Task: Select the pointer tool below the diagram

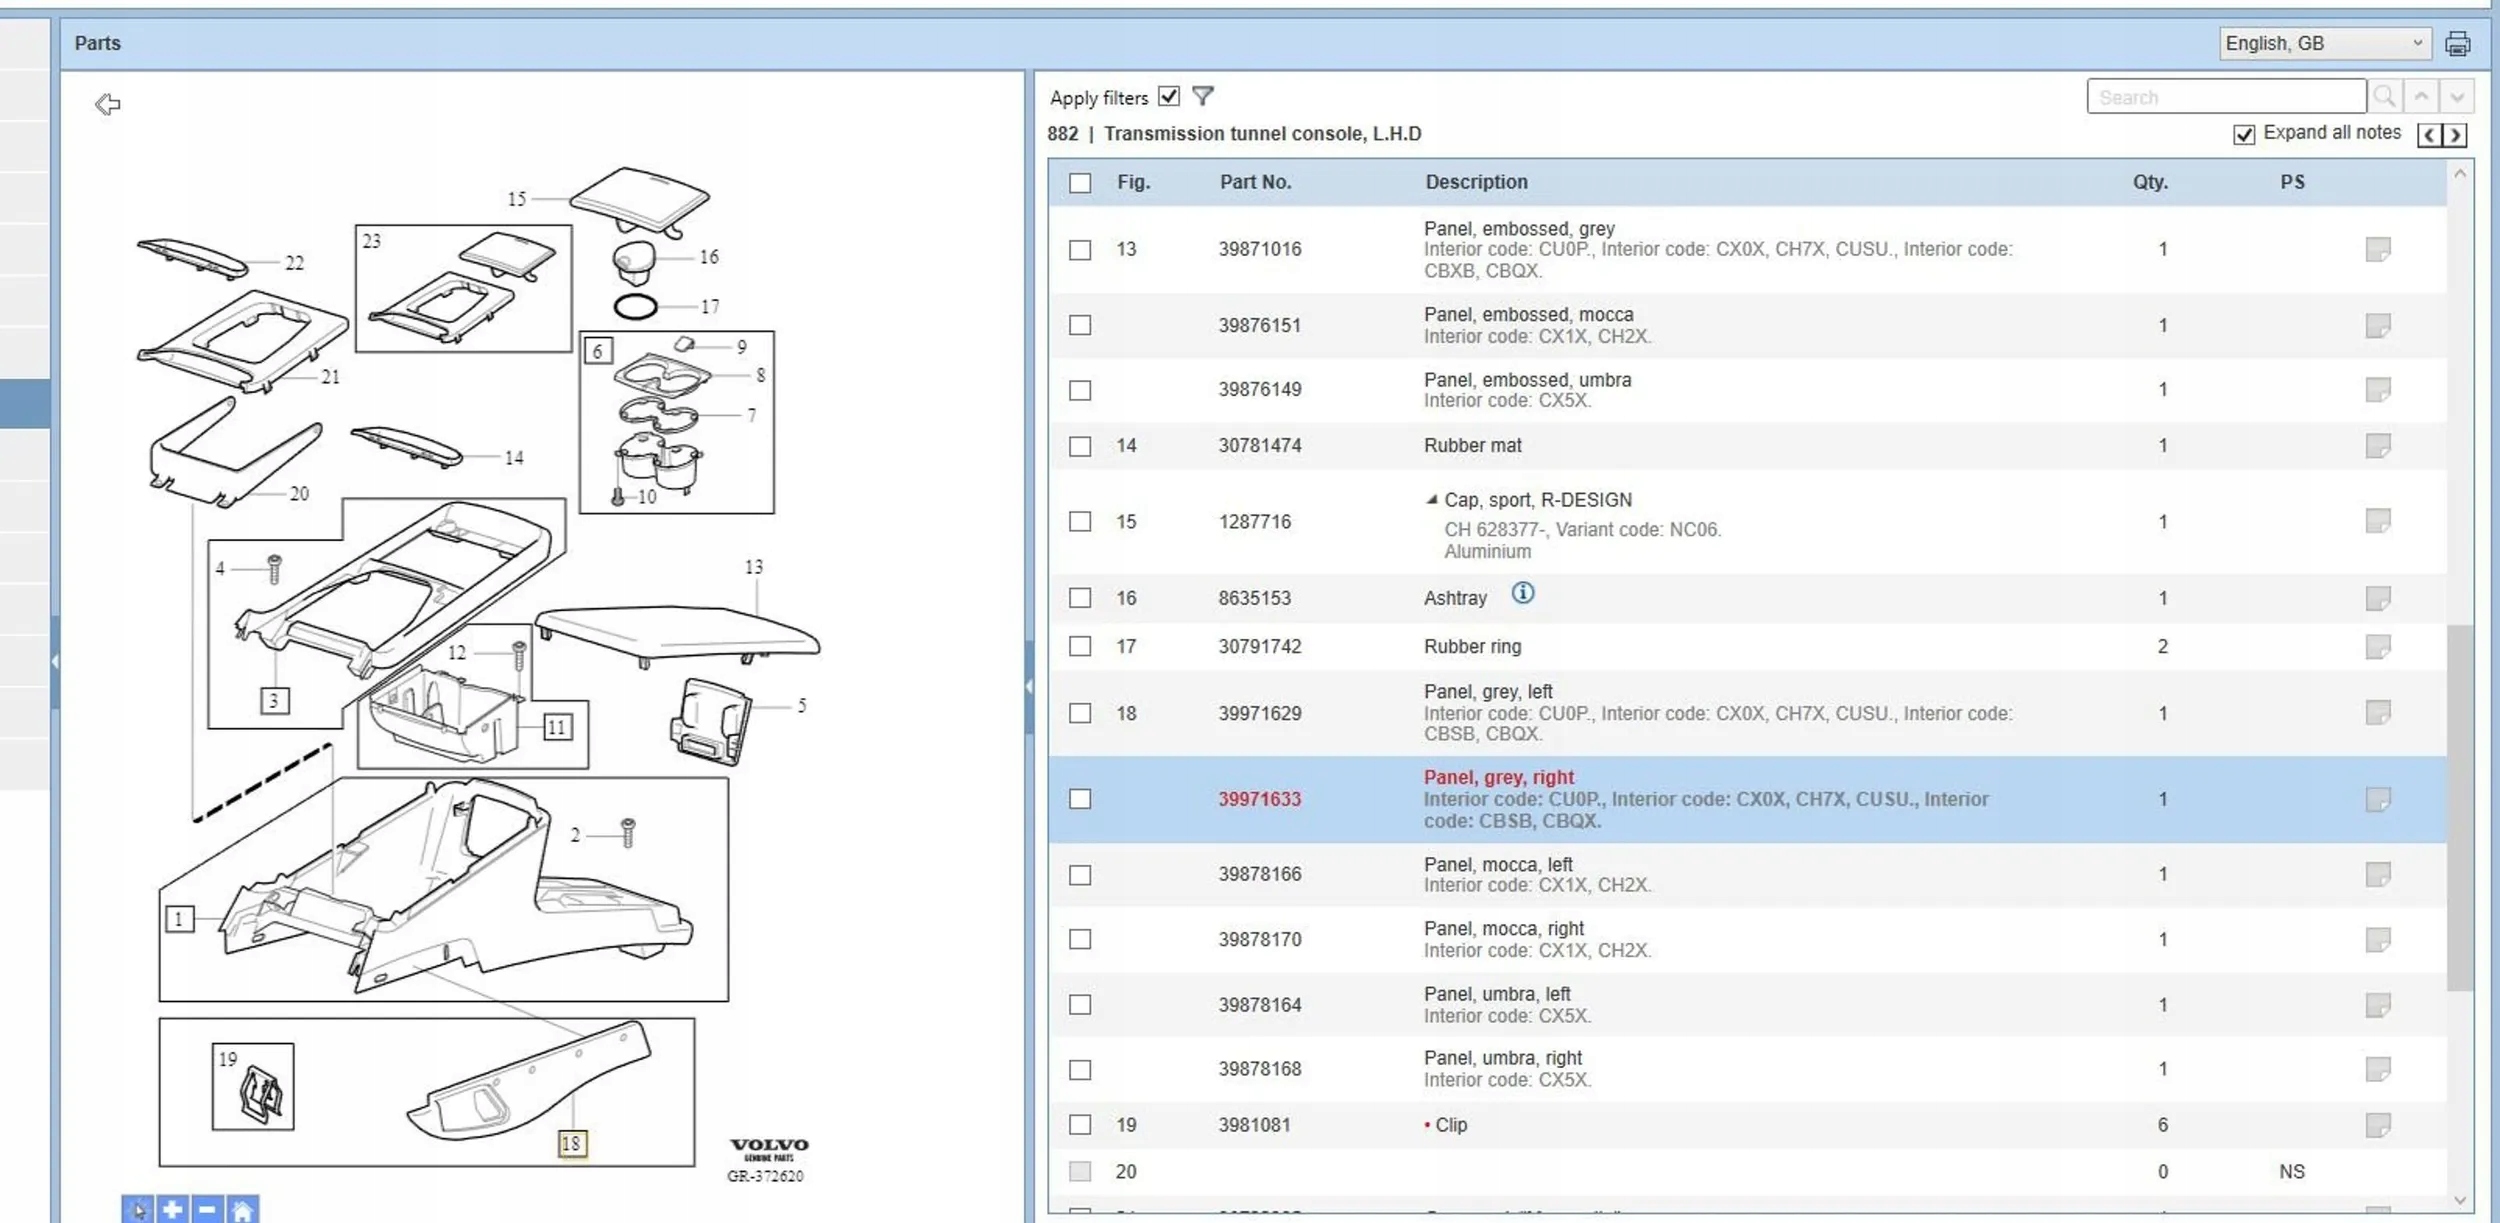Action: pyautogui.click(x=138, y=1209)
